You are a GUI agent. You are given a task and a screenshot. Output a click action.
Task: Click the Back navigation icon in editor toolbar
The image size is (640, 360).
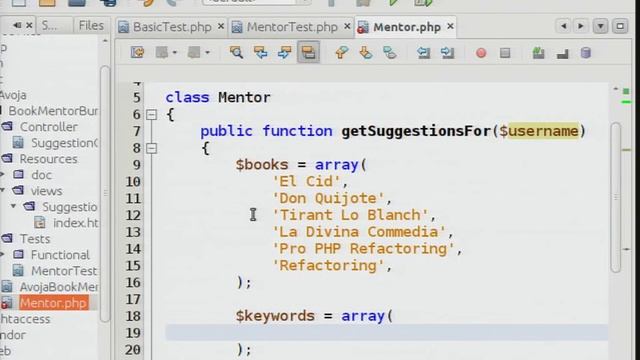162,53
